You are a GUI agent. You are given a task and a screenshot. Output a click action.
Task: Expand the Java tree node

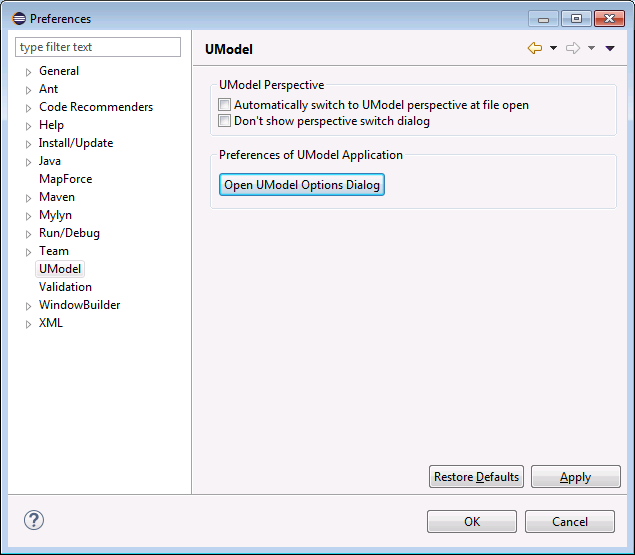pos(28,162)
